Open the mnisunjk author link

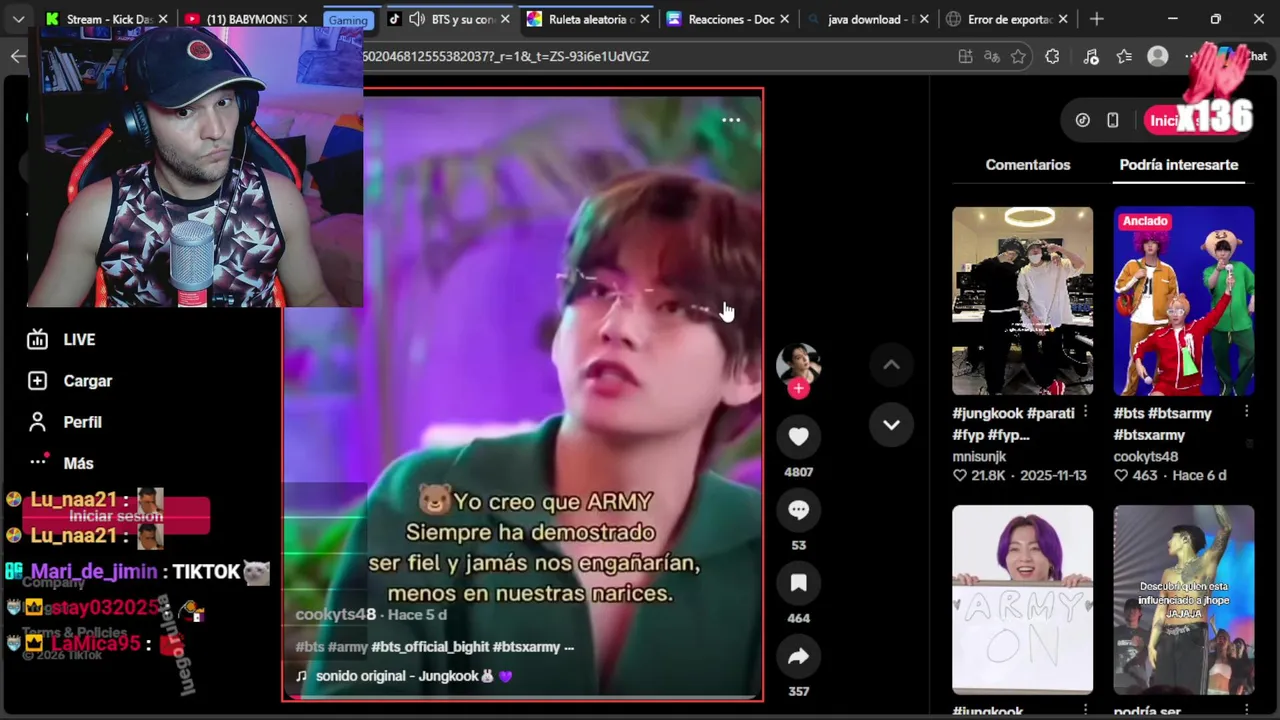coord(979,456)
